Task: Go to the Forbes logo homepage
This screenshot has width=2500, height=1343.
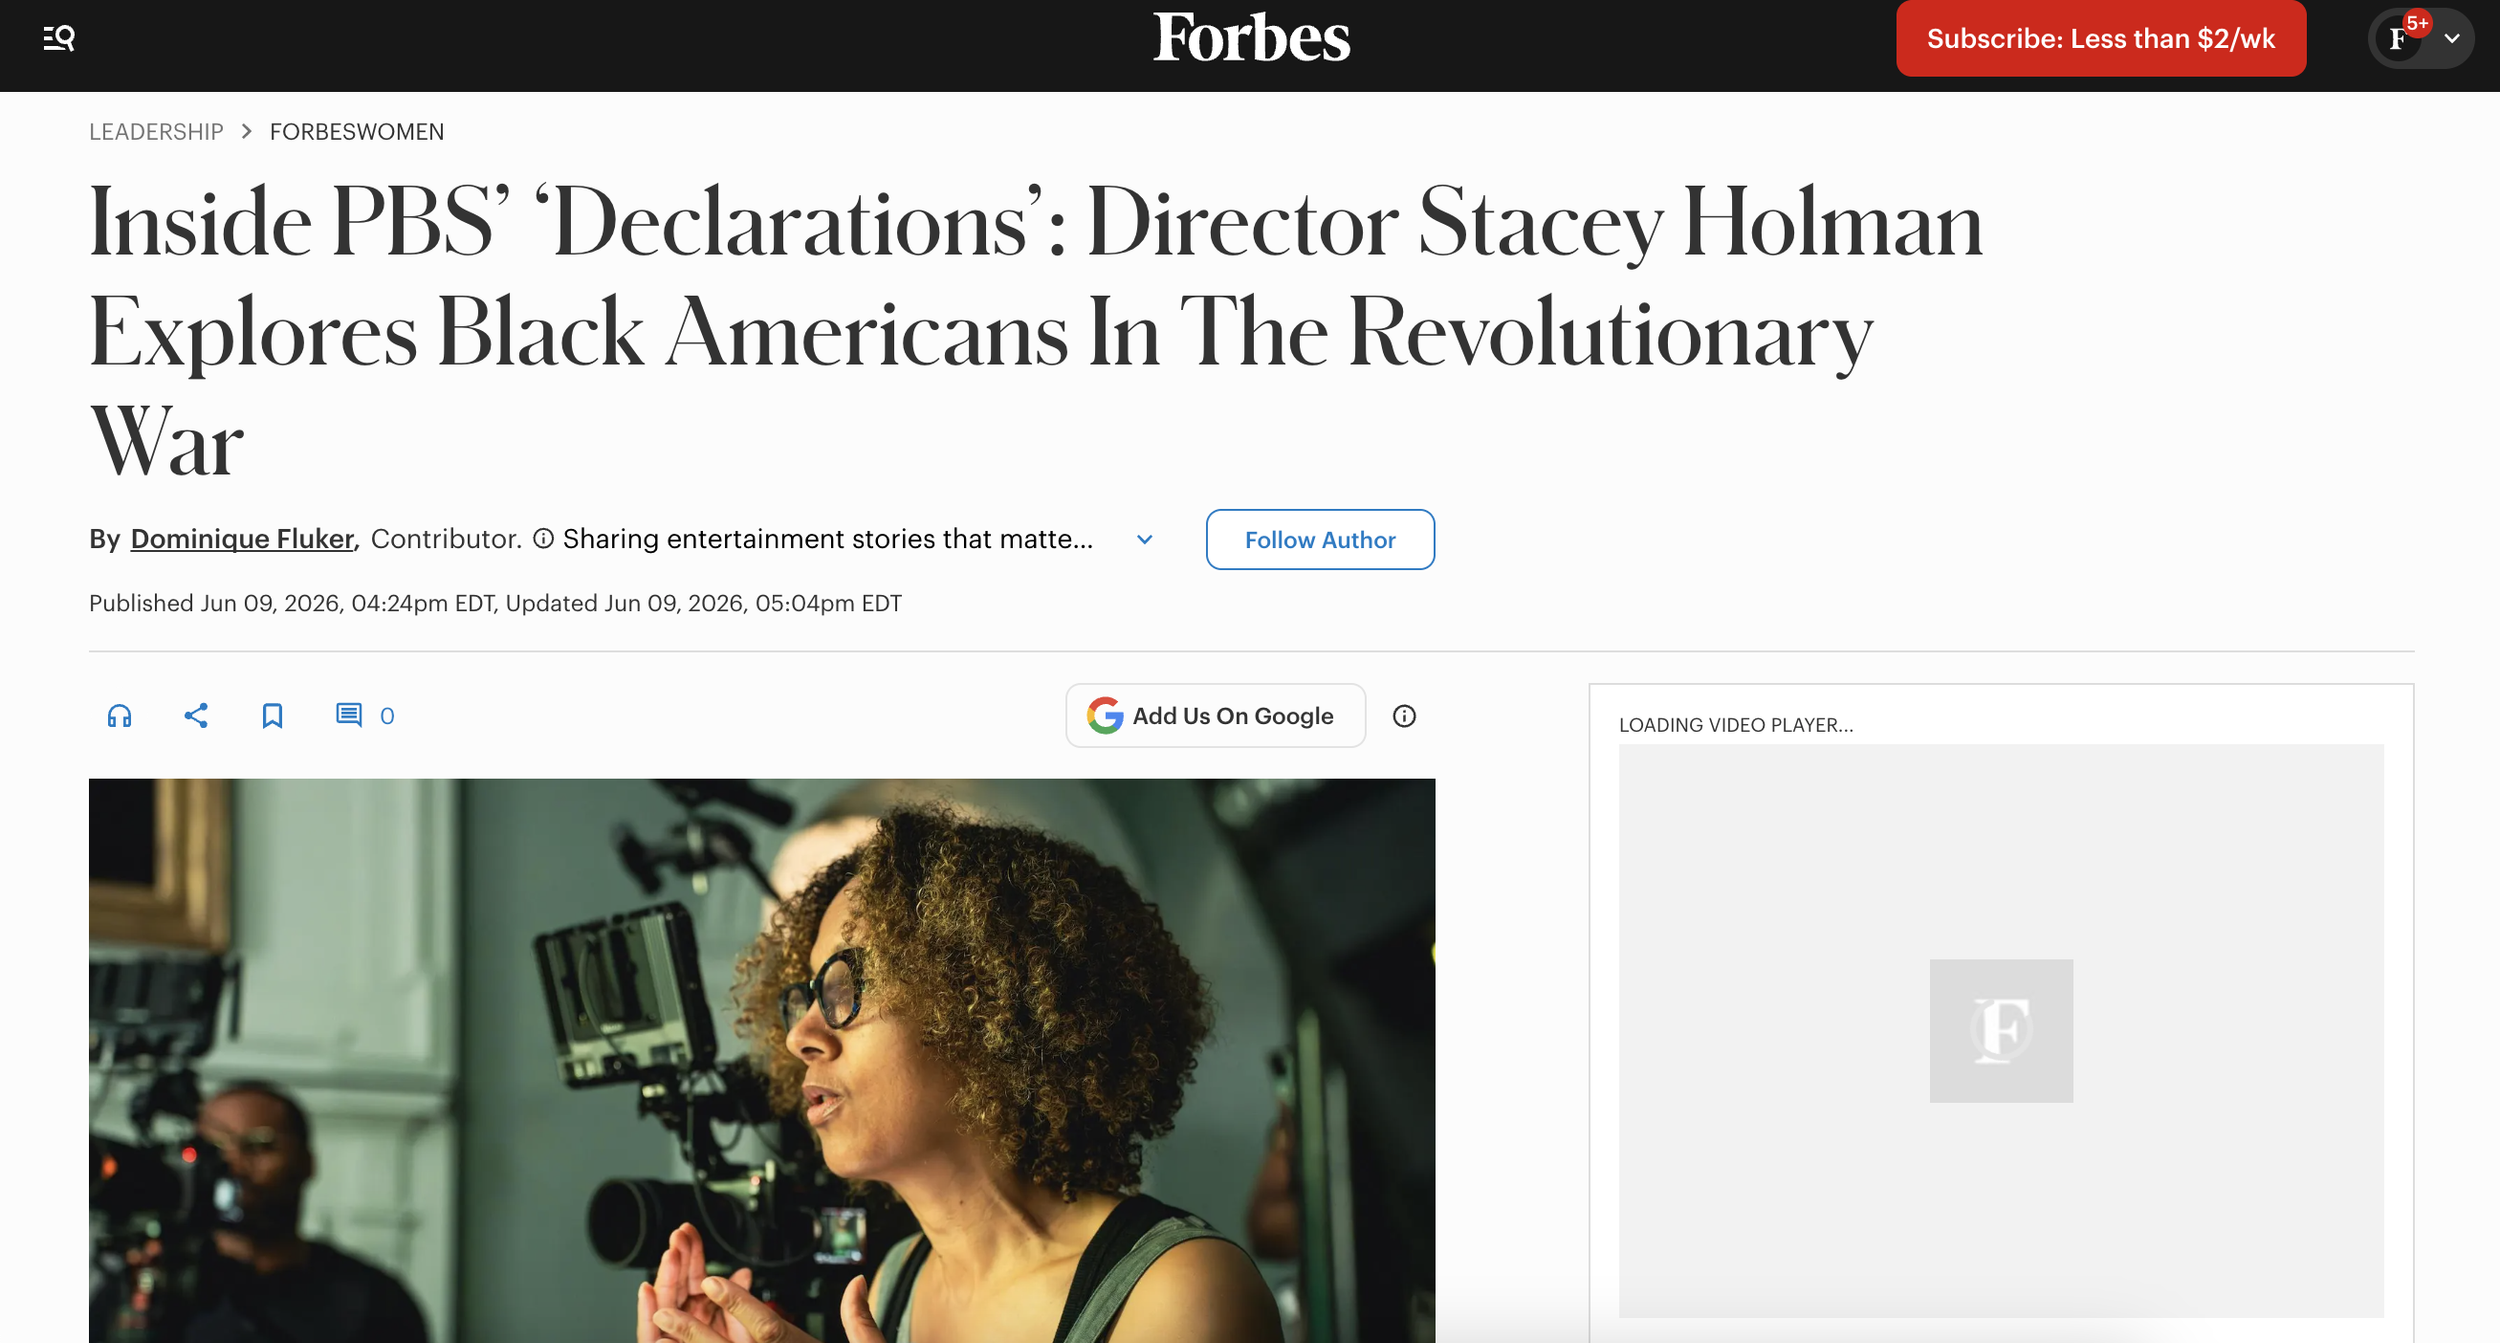Action: (1251, 38)
